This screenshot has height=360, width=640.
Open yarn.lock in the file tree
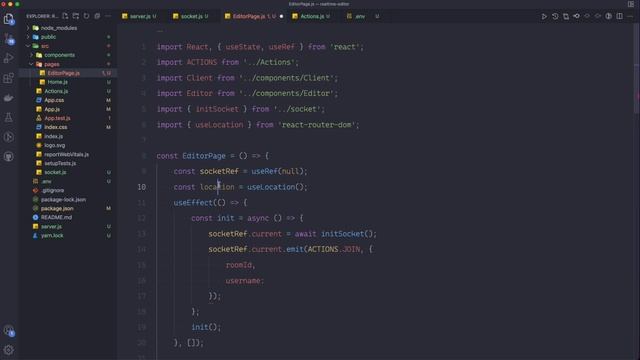point(52,236)
